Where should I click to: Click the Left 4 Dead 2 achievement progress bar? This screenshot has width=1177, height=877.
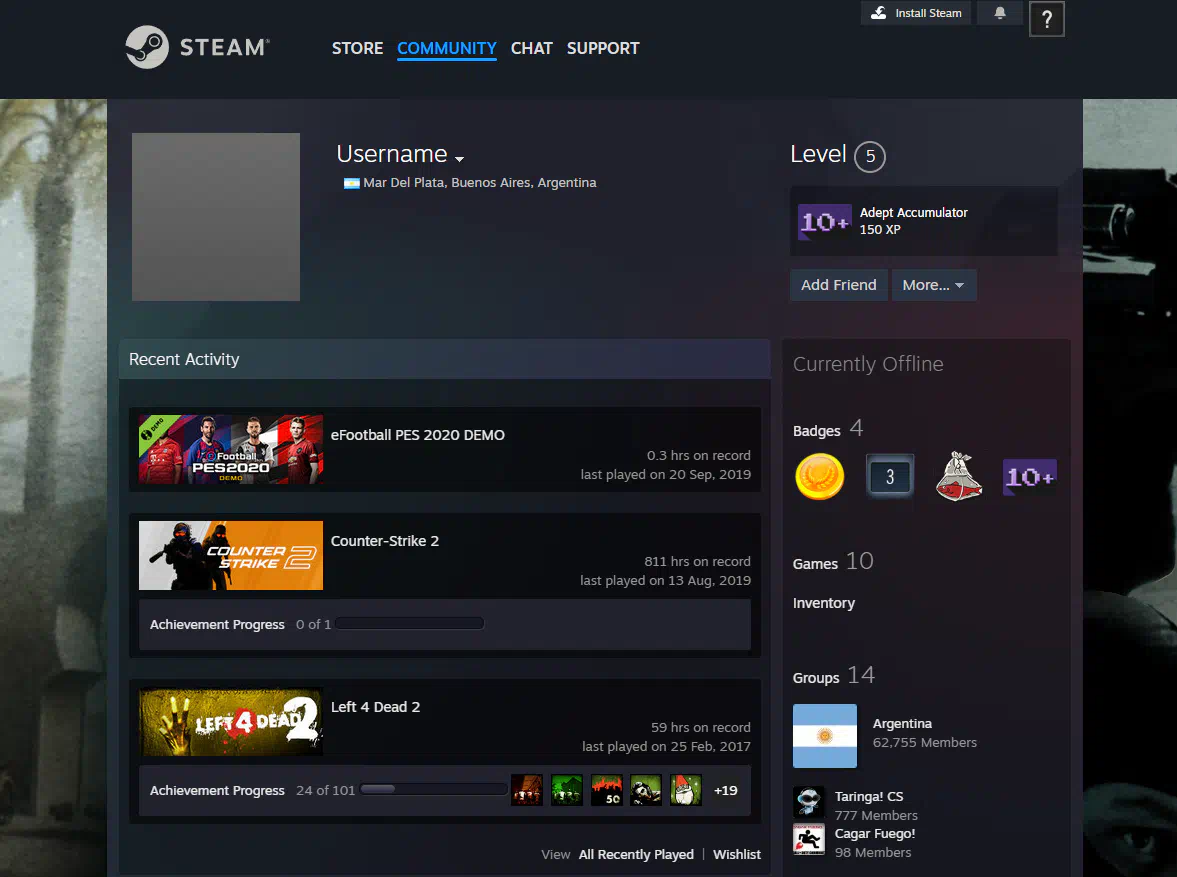click(434, 789)
